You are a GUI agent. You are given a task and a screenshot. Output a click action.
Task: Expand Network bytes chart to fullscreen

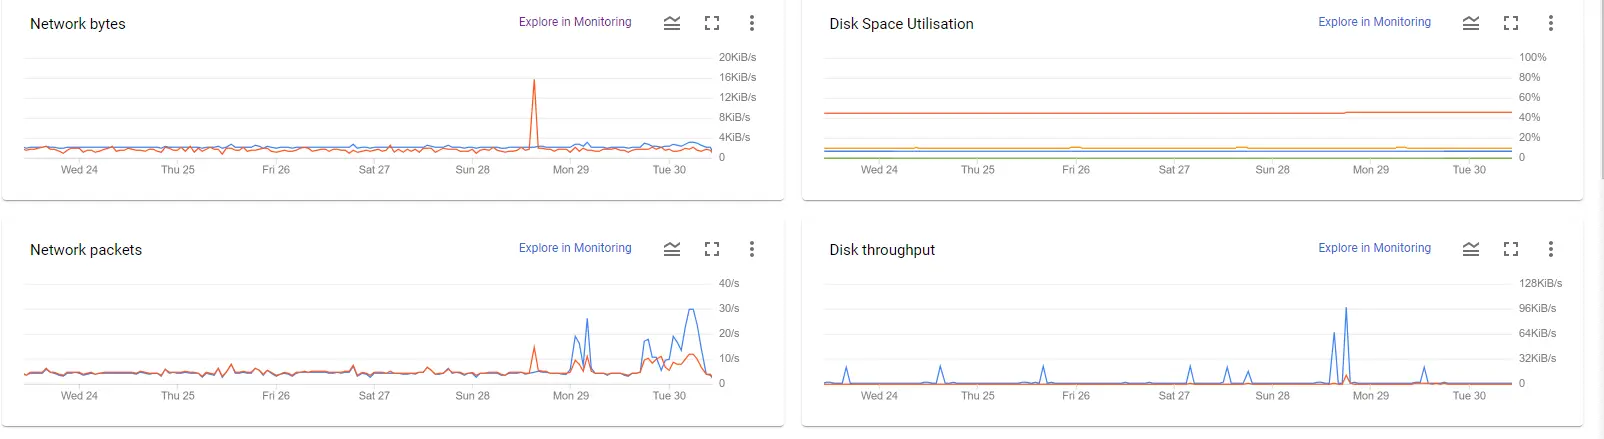(x=712, y=23)
